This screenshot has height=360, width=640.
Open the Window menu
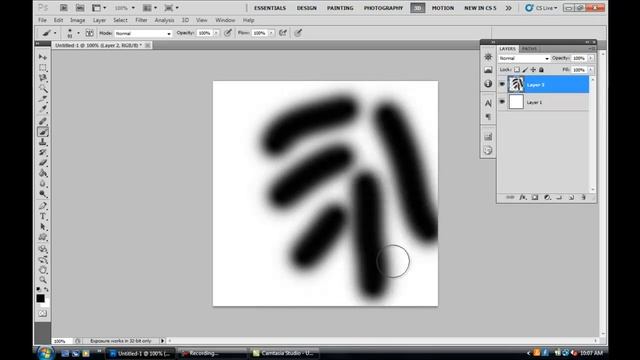(225, 20)
